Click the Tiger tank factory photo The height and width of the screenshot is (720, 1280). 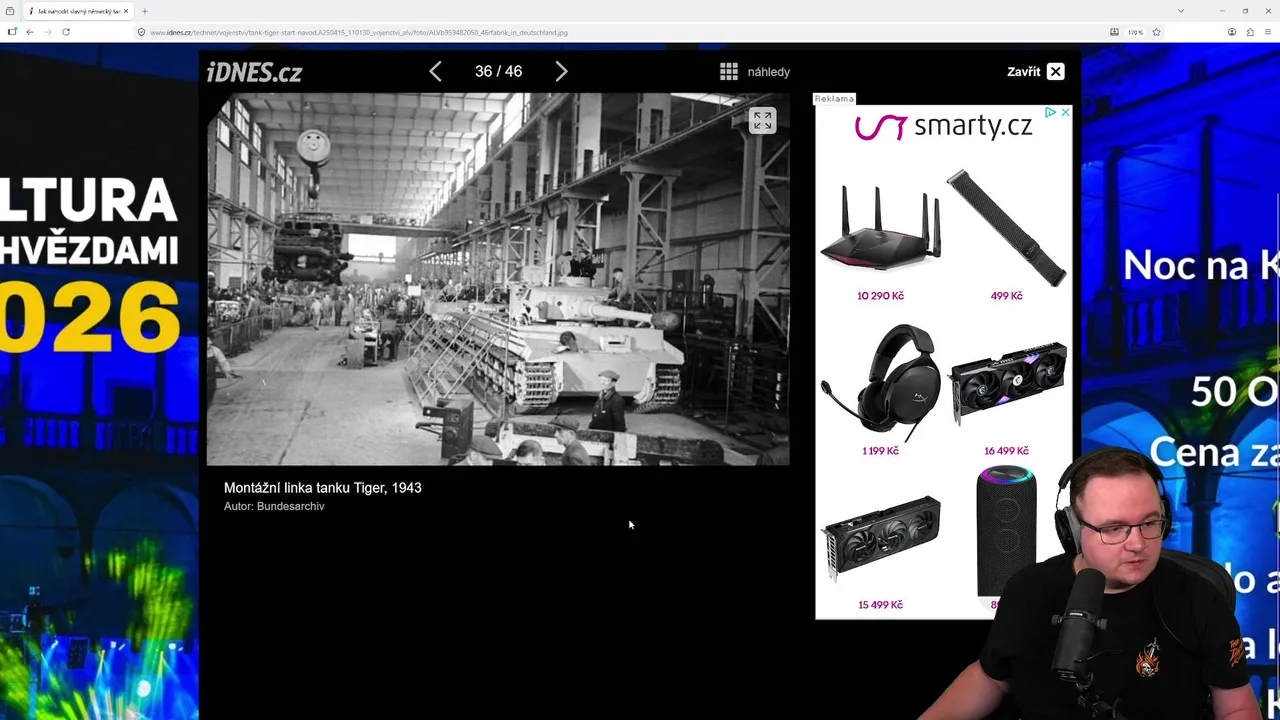coord(498,279)
